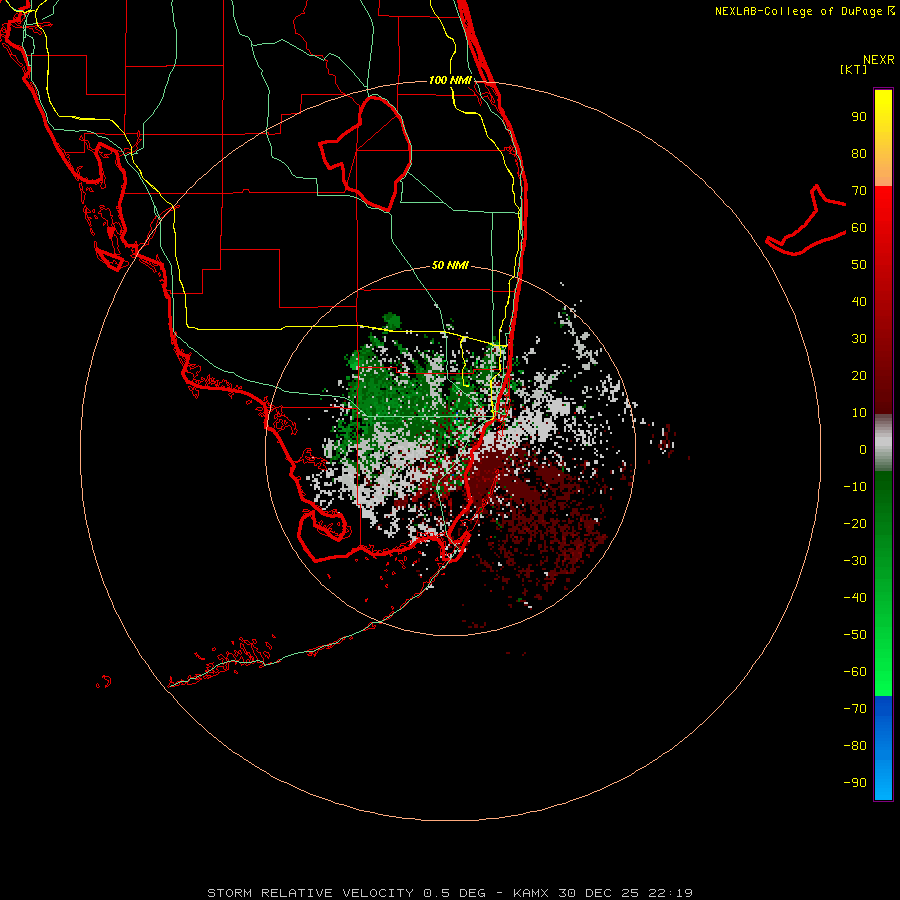Click the KT units label above the color bar

tap(854, 69)
